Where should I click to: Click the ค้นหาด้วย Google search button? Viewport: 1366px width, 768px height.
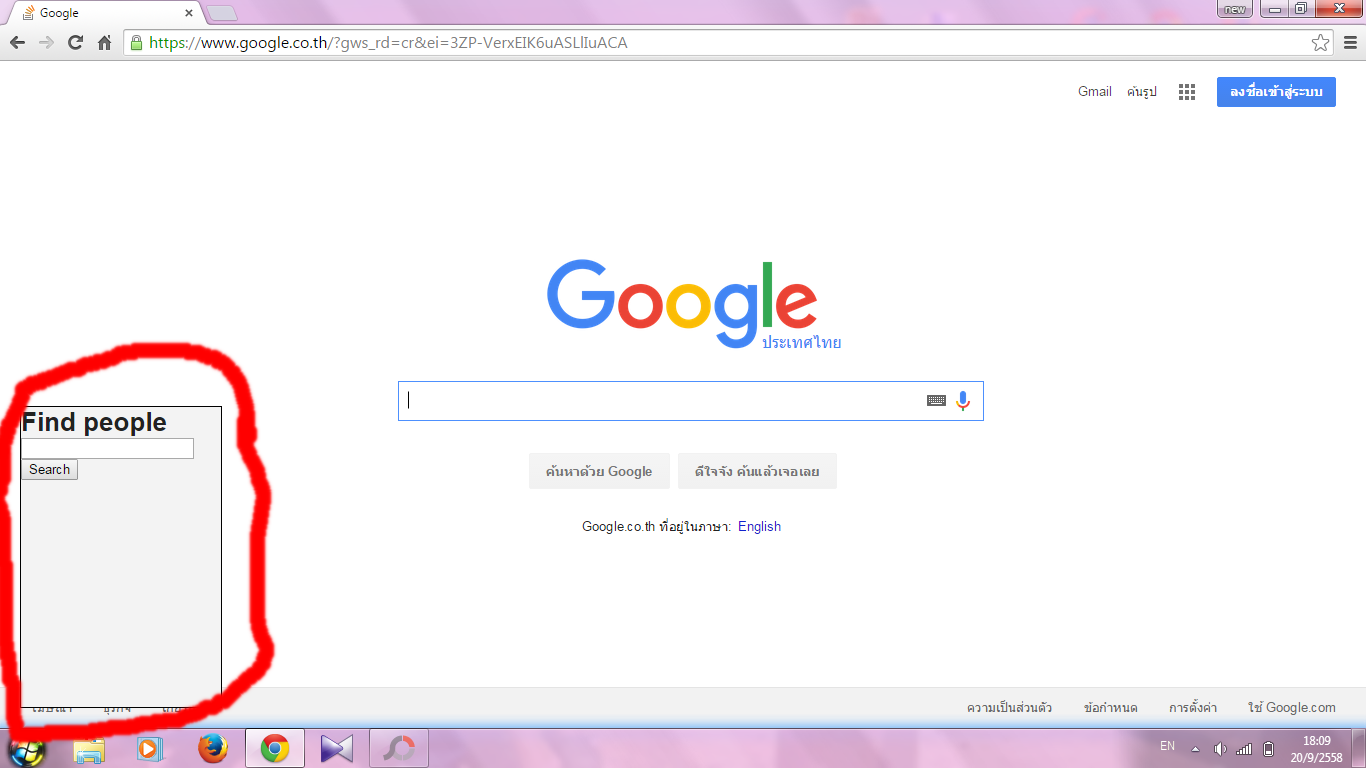click(599, 471)
